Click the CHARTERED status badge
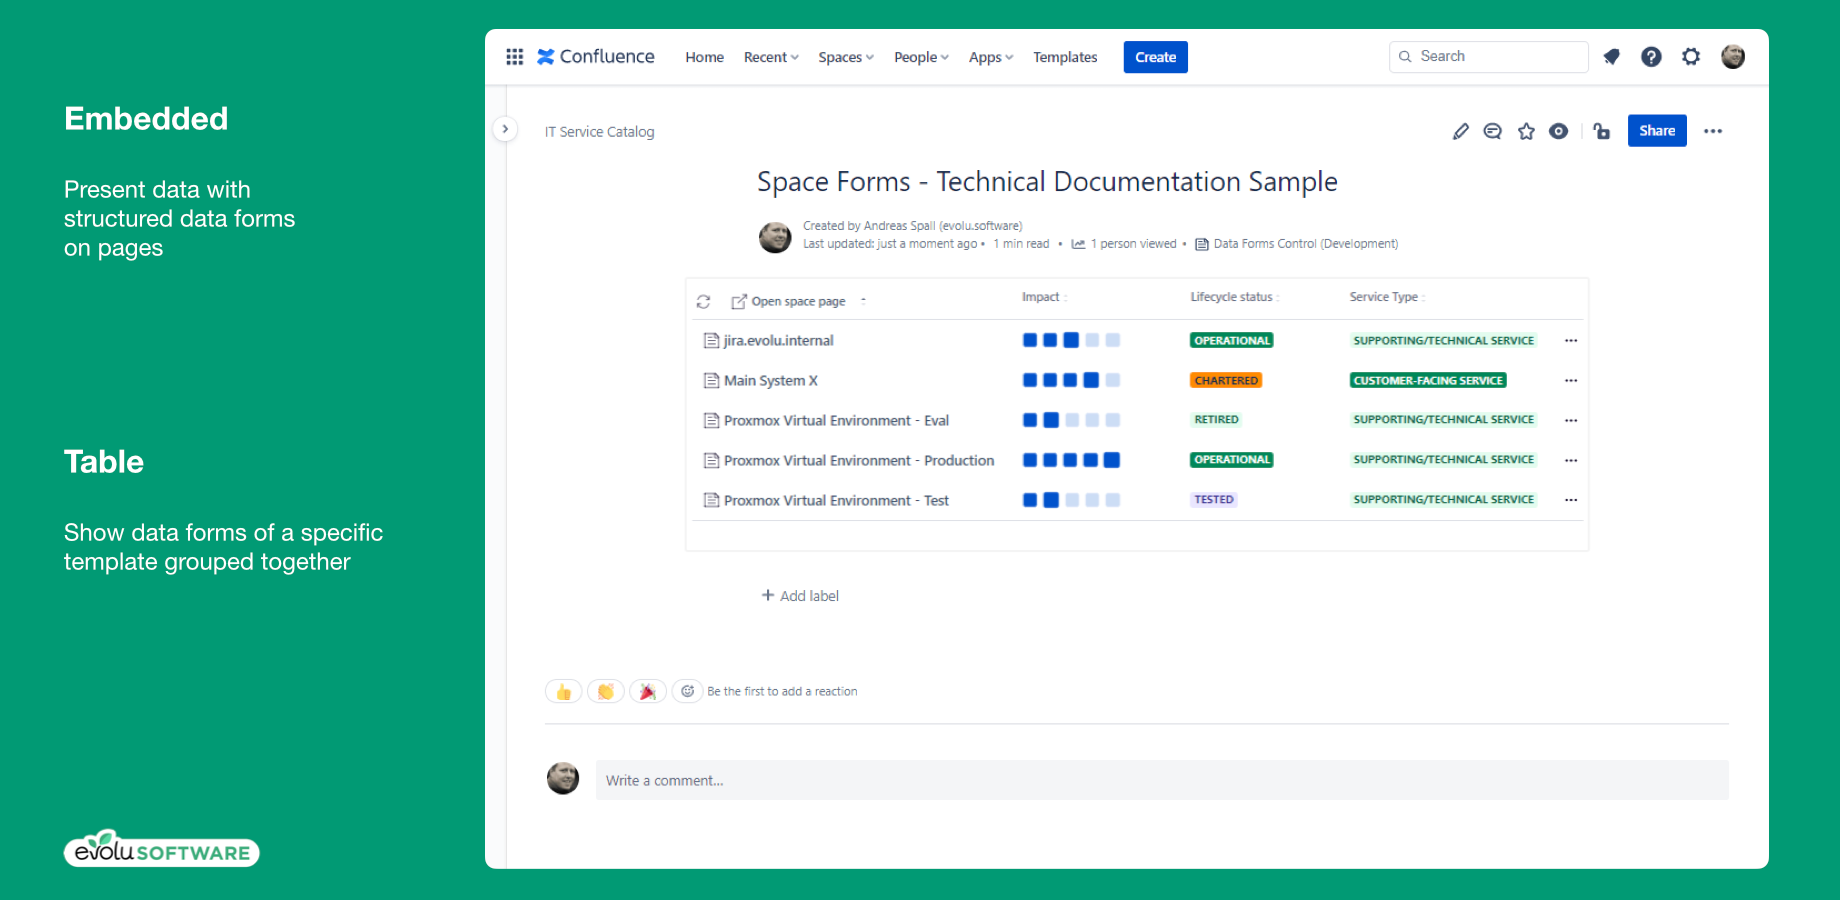 [x=1226, y=381]
